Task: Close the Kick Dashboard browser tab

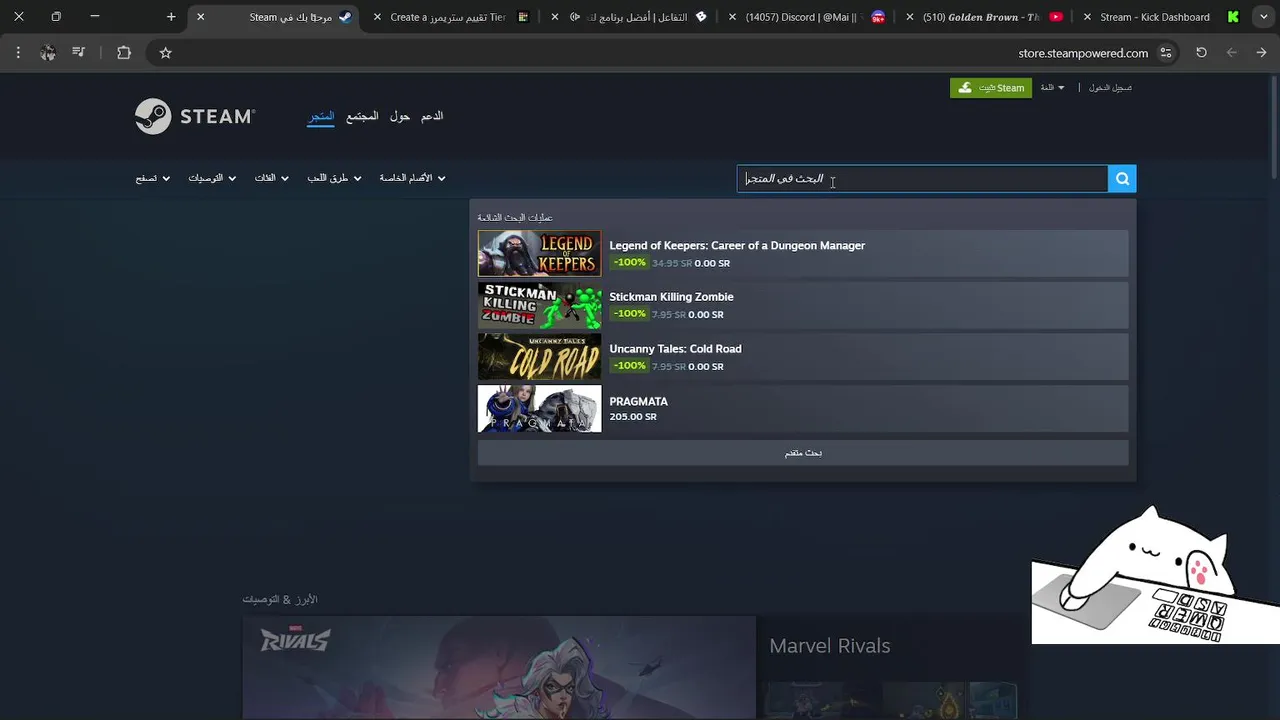Action: (x=1087, y=17)
